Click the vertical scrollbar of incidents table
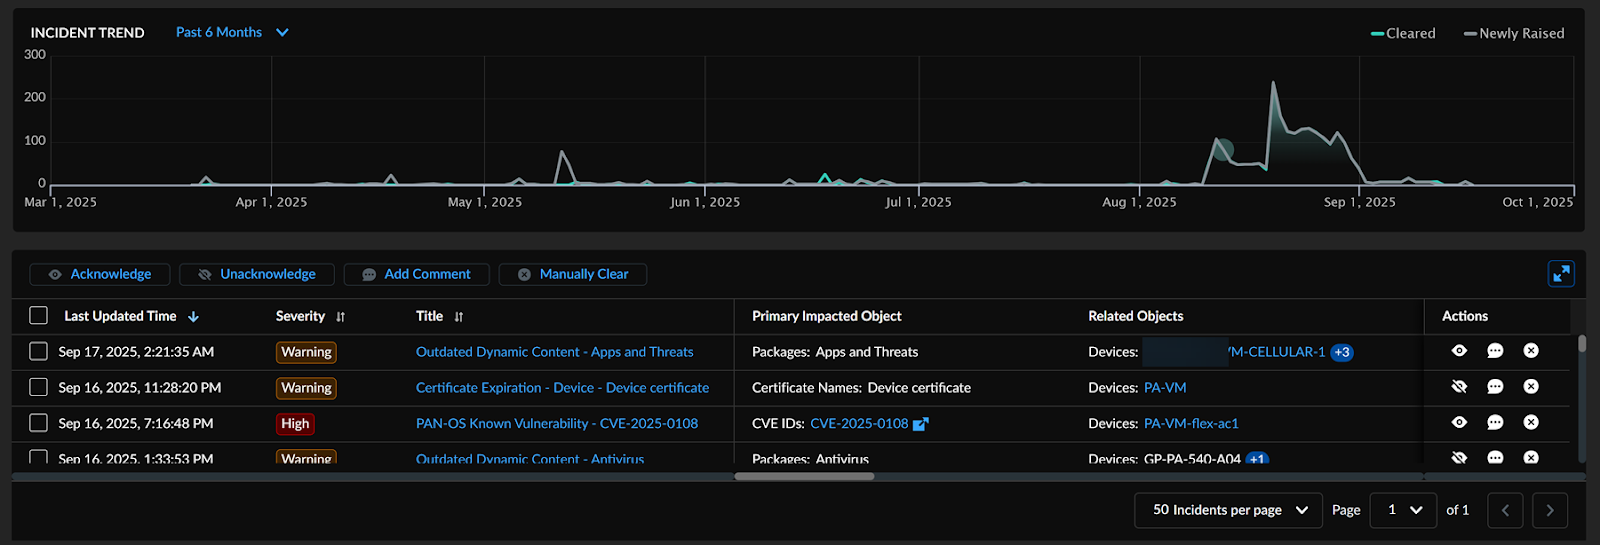This screenshot has height=545, width=1600. pyautogui.click(x=1582, y=344)
